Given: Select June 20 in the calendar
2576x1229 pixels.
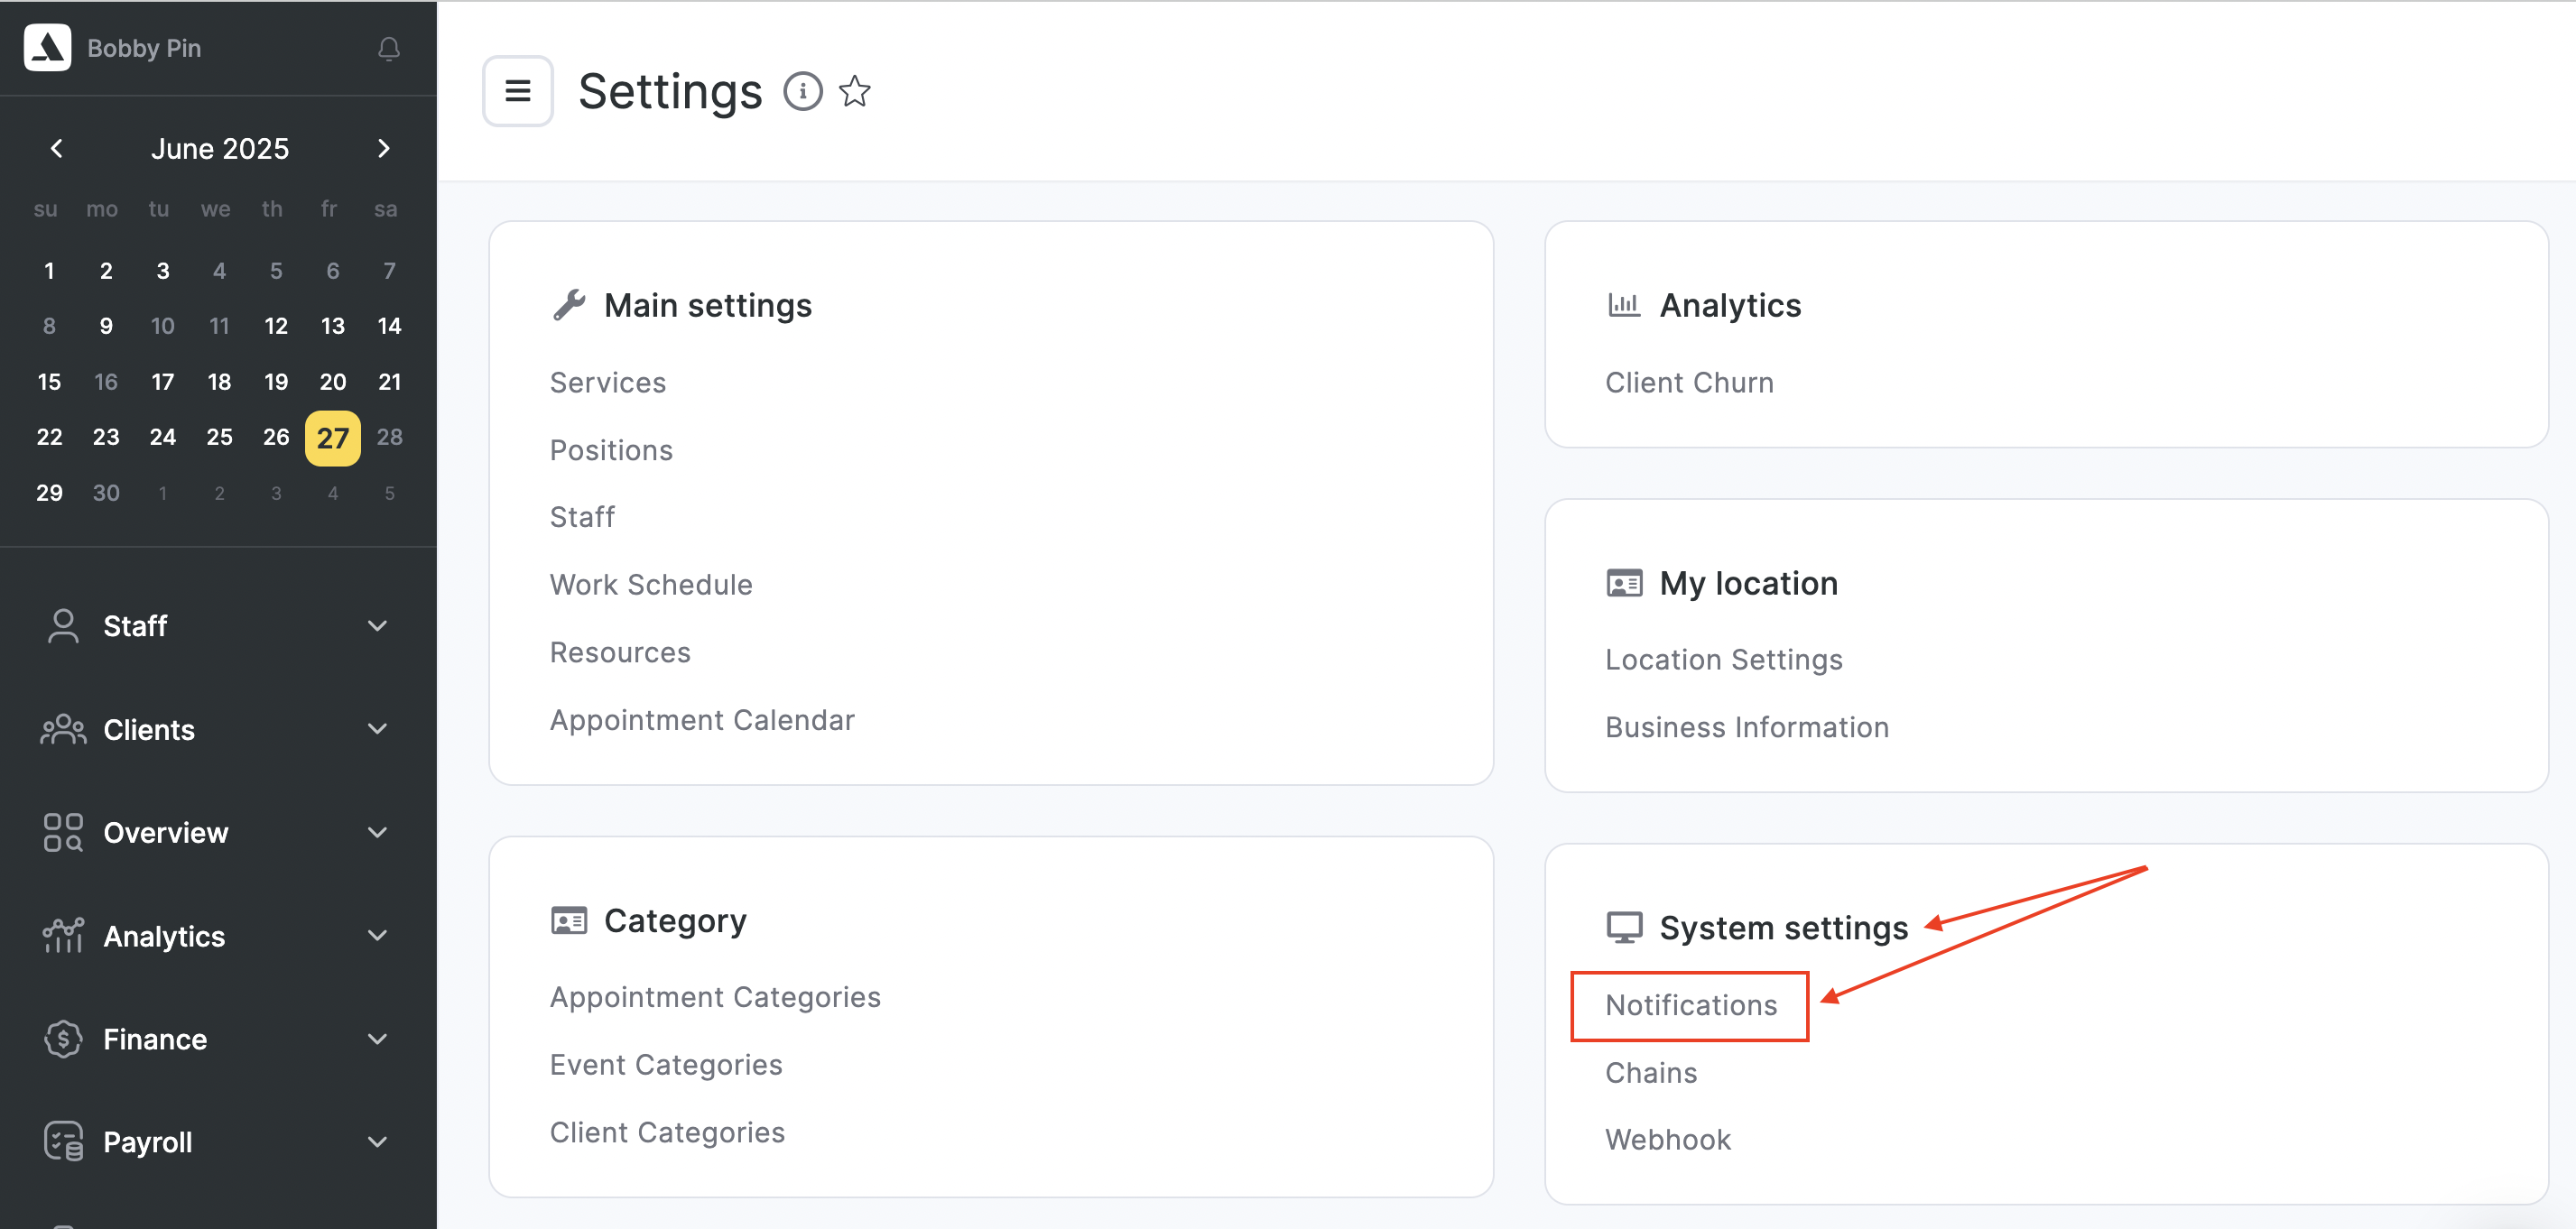Looking at the screenshot, I should 333,382.
